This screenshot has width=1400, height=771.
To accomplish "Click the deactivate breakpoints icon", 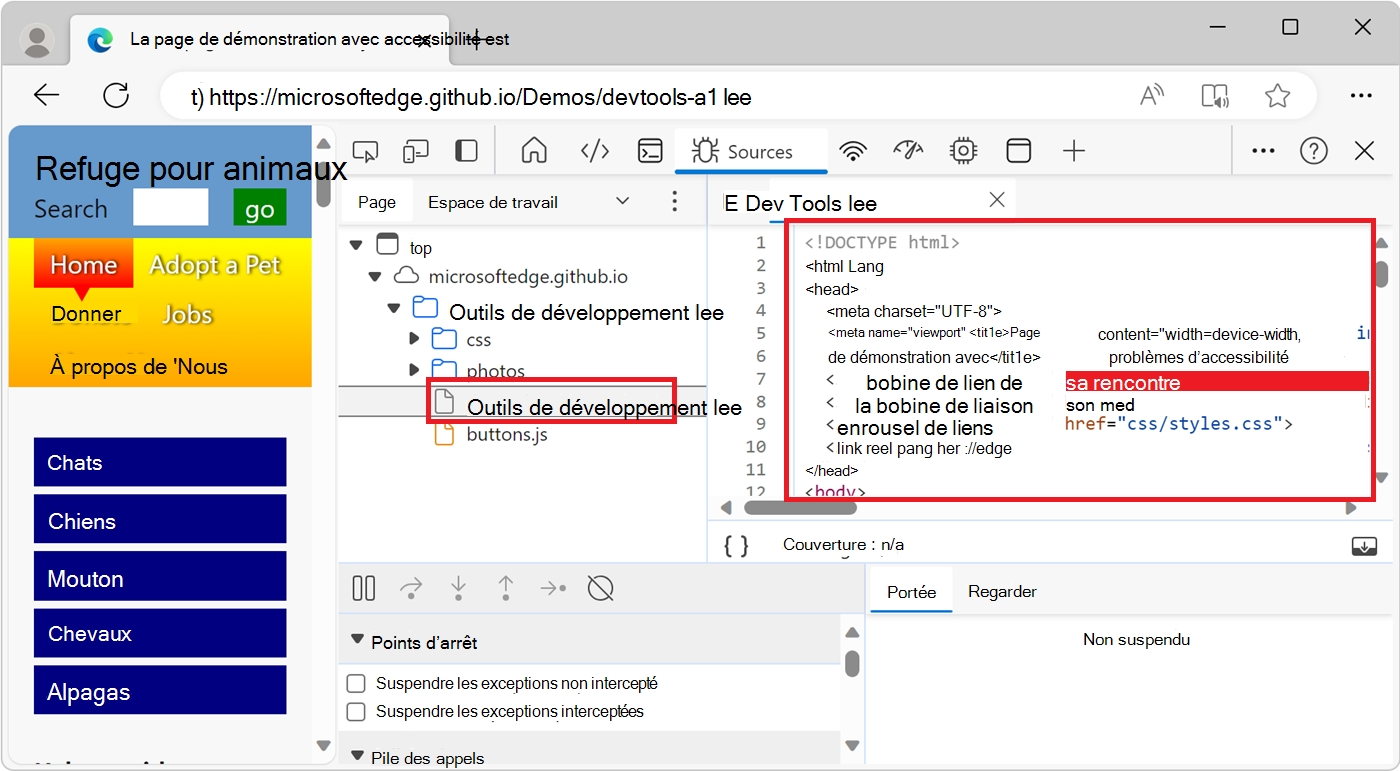I will [600, 588].
